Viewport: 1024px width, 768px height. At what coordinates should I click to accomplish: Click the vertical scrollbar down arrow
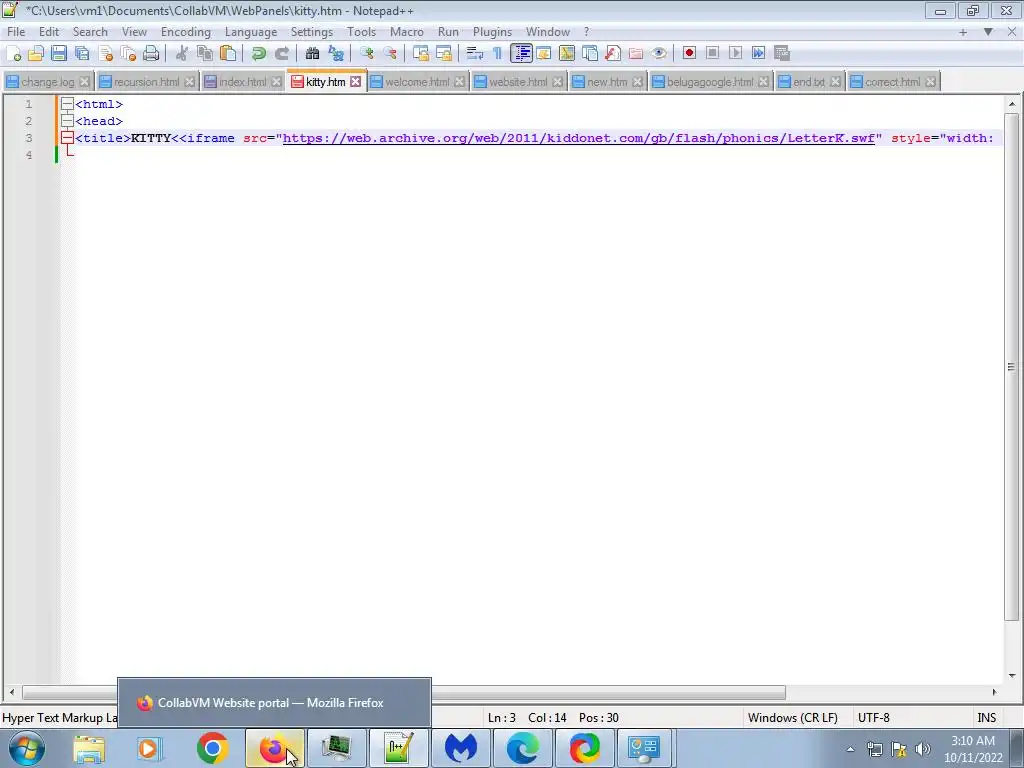tap(1012, 676)
